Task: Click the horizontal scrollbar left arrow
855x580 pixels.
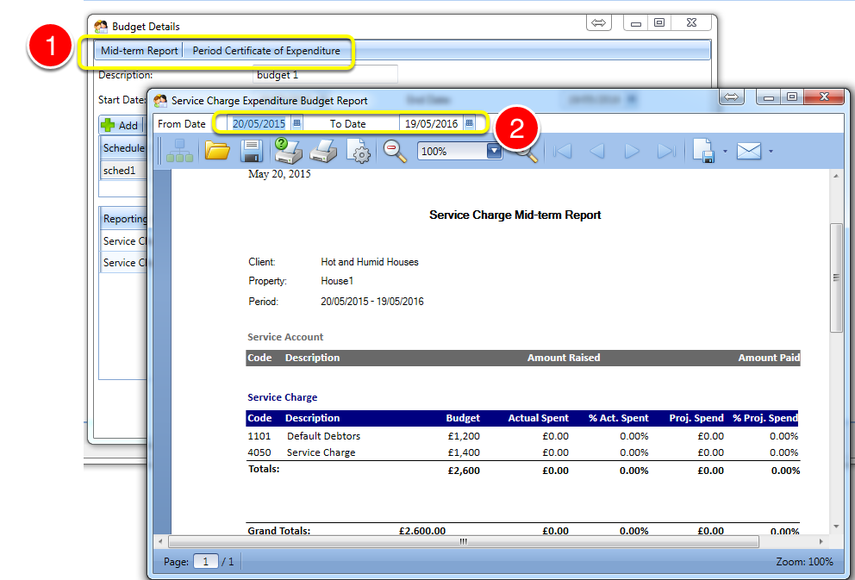Action: [160, 541]
